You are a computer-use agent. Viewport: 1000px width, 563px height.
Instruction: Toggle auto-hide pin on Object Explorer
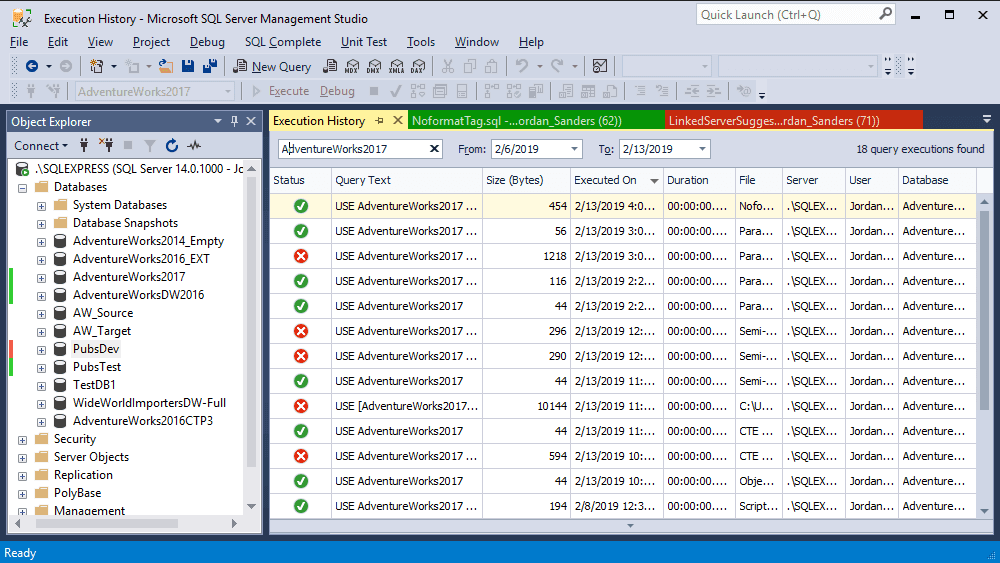coord(235,121)
